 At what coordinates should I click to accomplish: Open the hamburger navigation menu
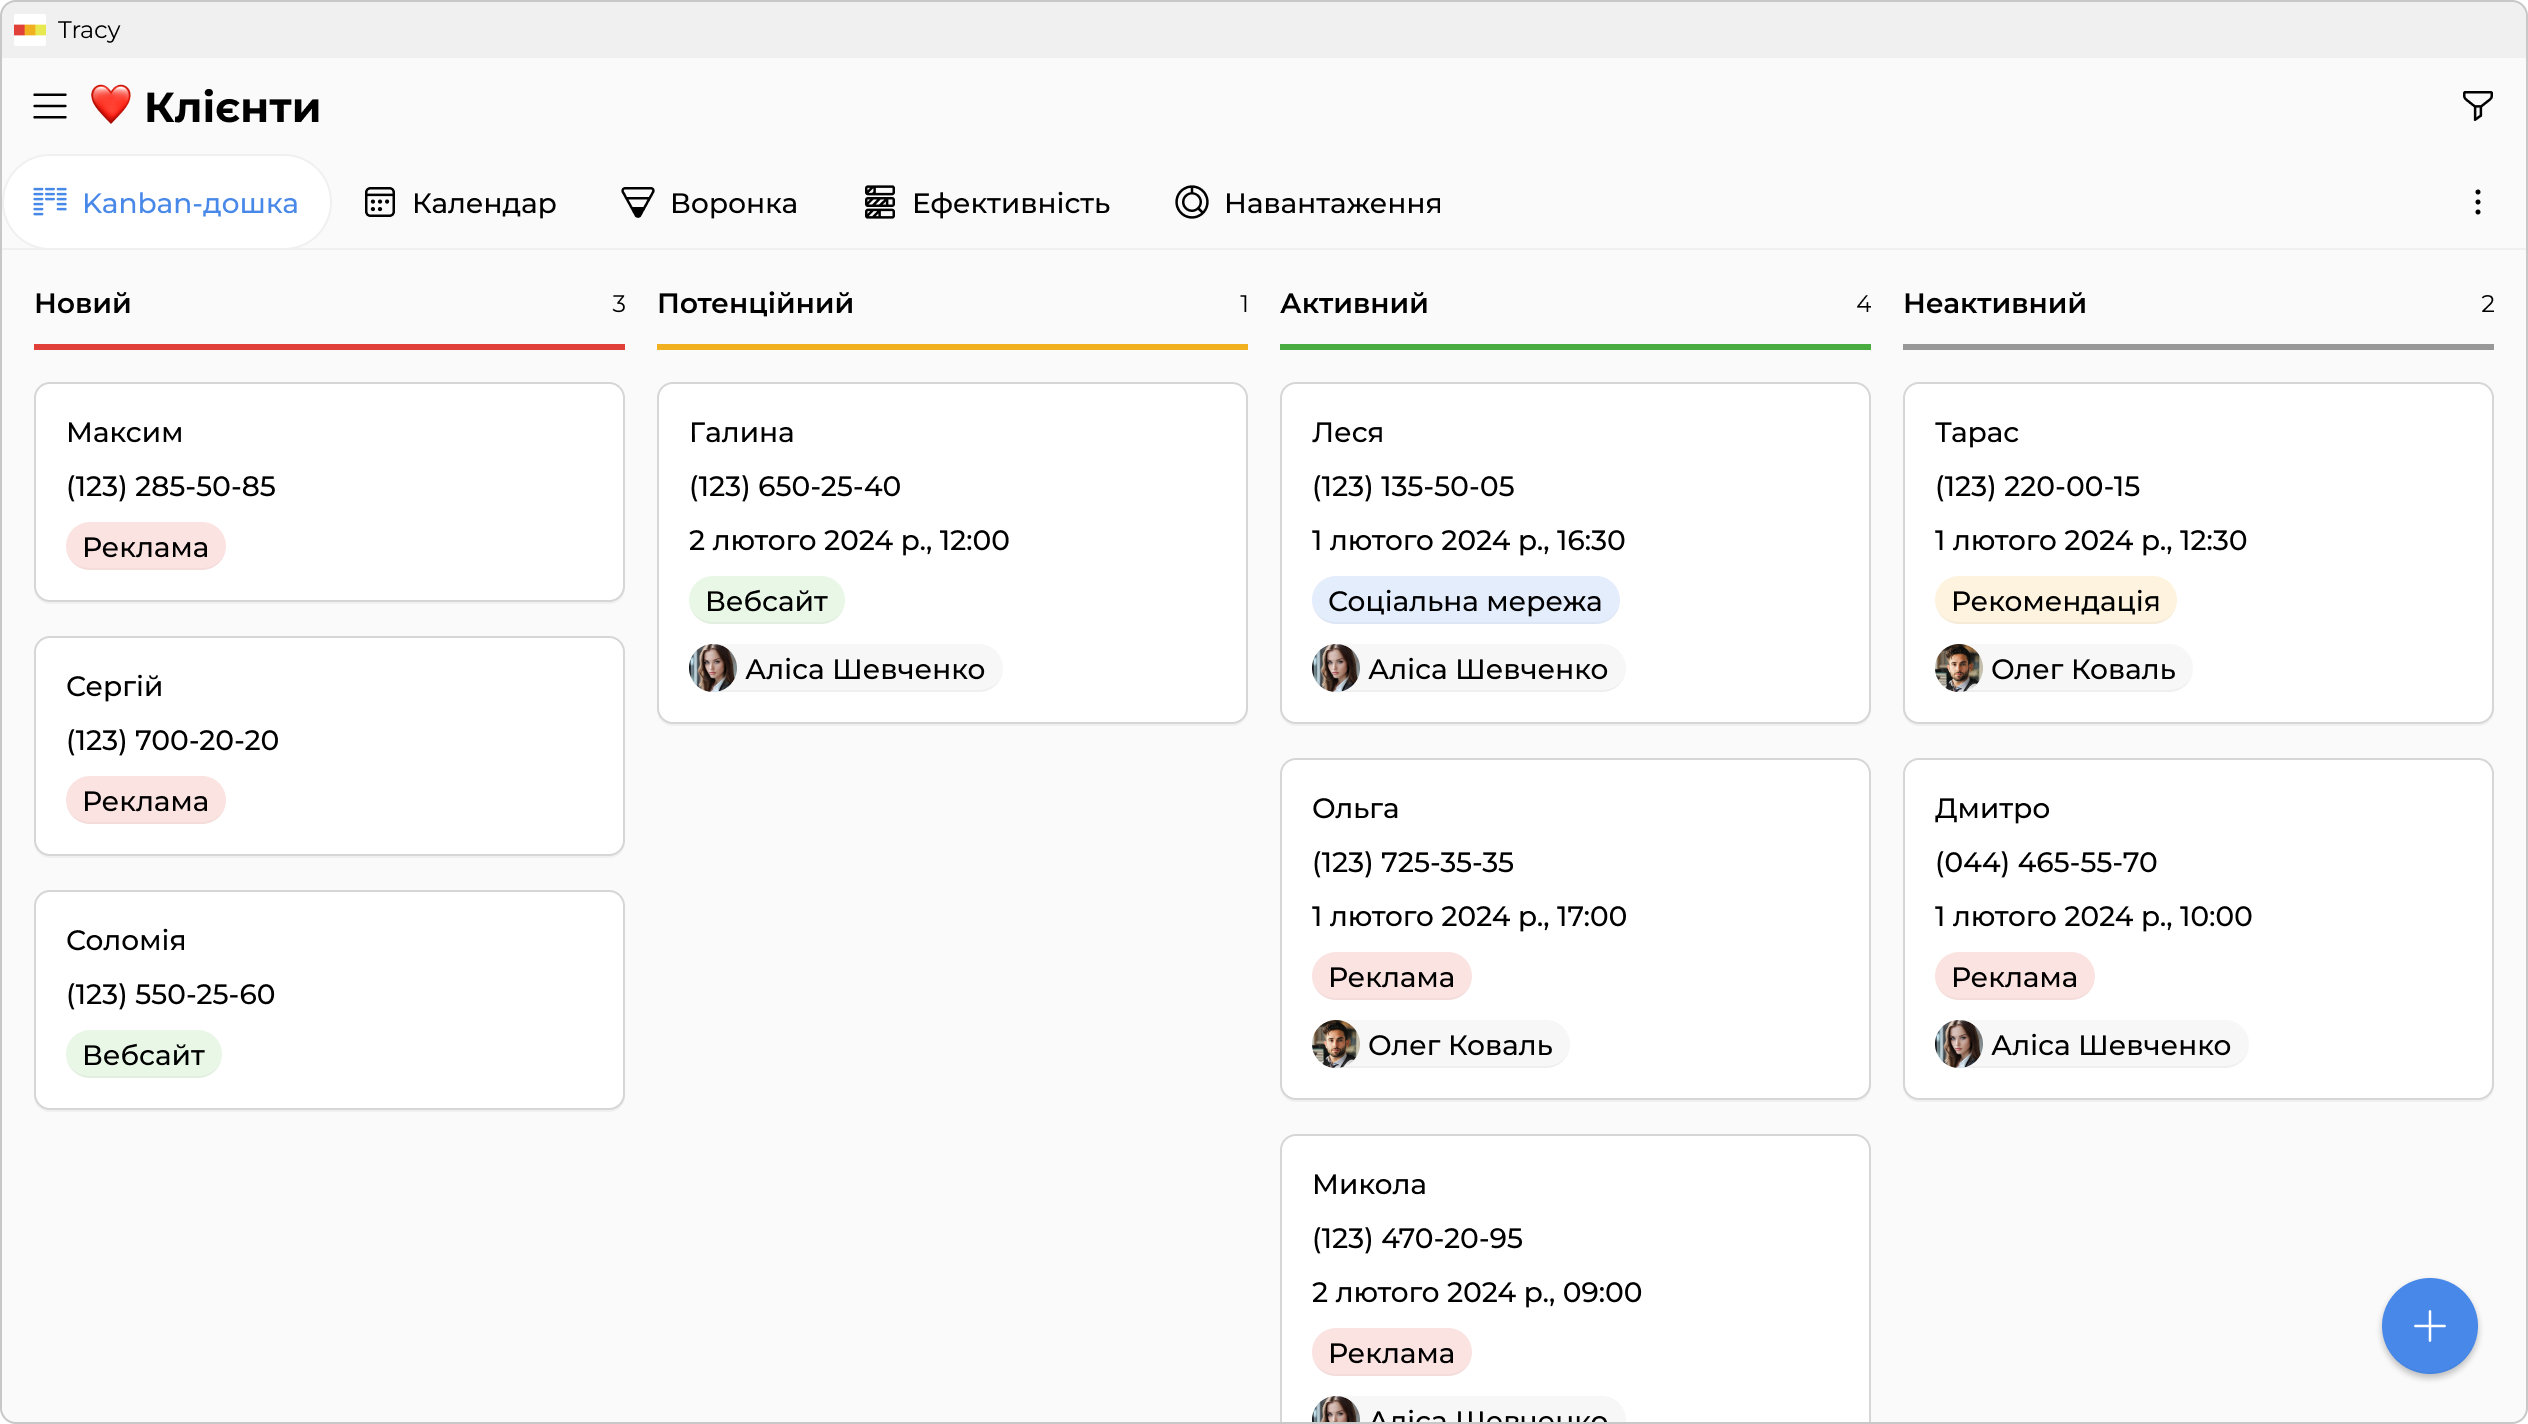[x=50, y=106]
